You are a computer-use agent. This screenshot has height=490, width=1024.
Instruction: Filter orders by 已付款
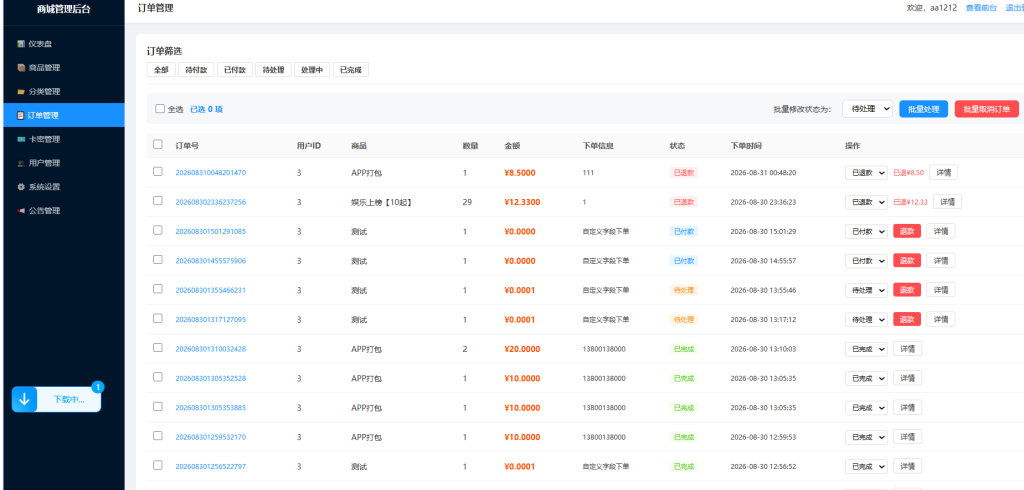[234, 70]
